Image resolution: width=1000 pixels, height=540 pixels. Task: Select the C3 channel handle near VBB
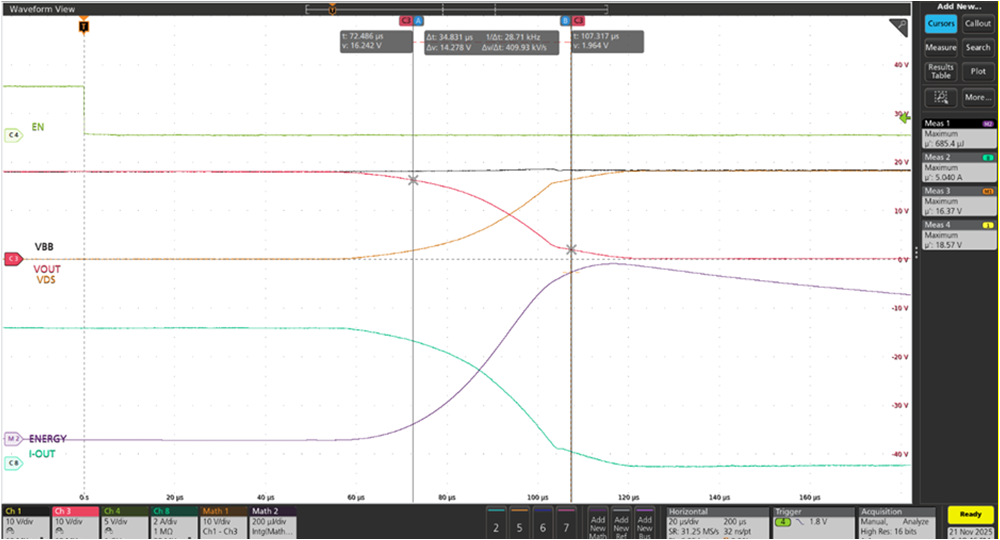pos(13,259)
